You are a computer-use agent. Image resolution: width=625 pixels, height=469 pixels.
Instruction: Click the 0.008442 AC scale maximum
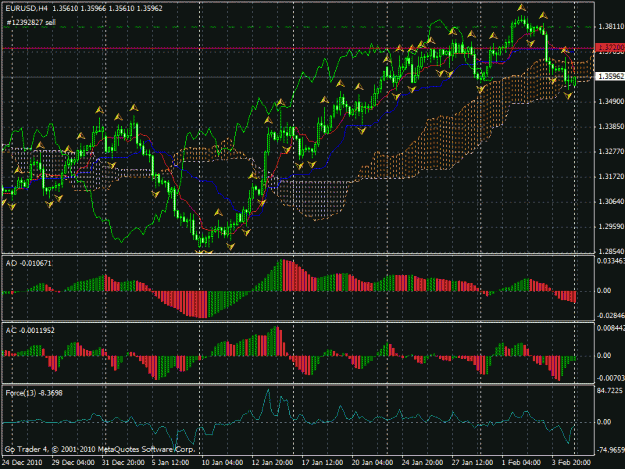[610, 328]
